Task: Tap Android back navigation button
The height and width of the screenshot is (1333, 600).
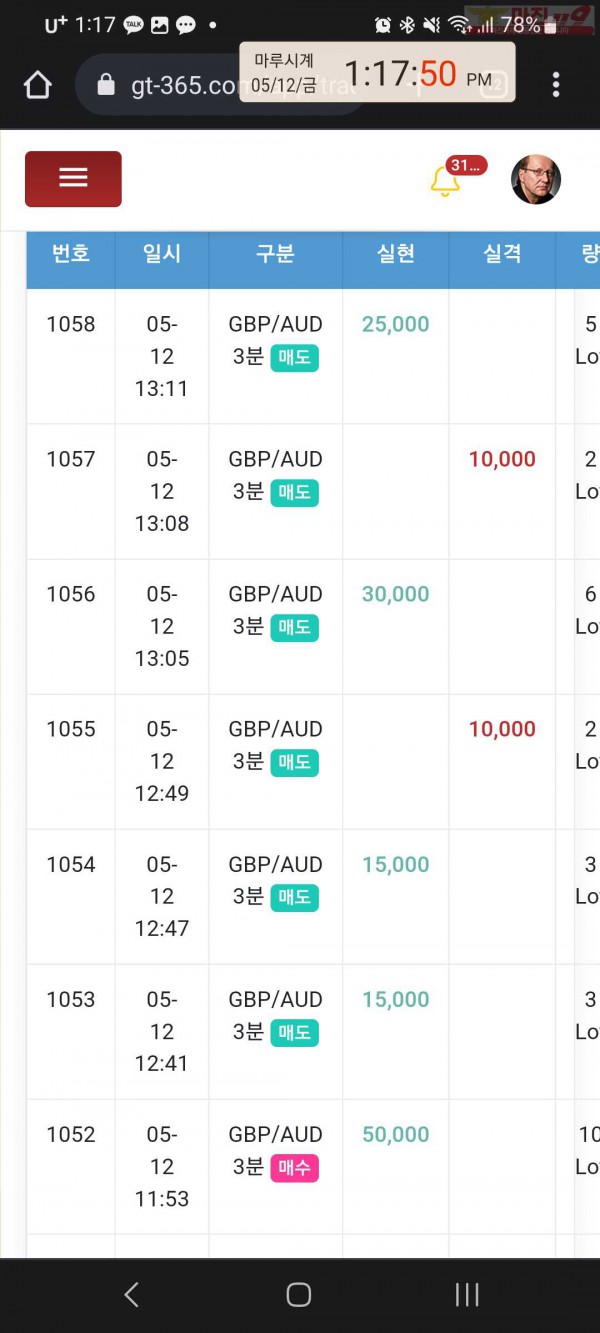Action: 131,1295
